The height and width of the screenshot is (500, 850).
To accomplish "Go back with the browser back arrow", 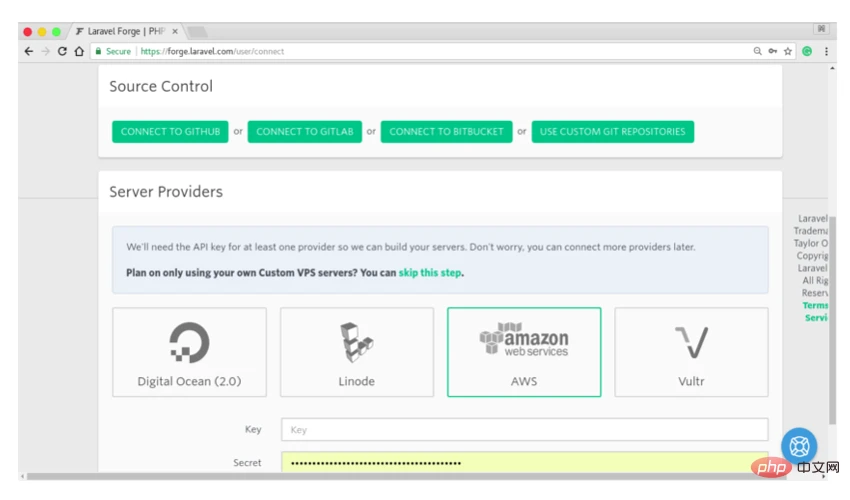I will click(29, 51).
